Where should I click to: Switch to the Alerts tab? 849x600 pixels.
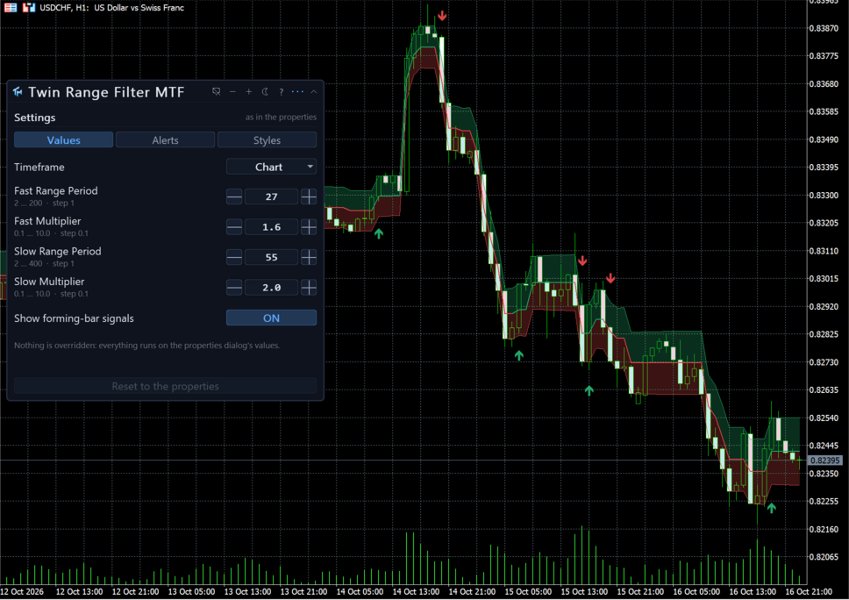165,140
